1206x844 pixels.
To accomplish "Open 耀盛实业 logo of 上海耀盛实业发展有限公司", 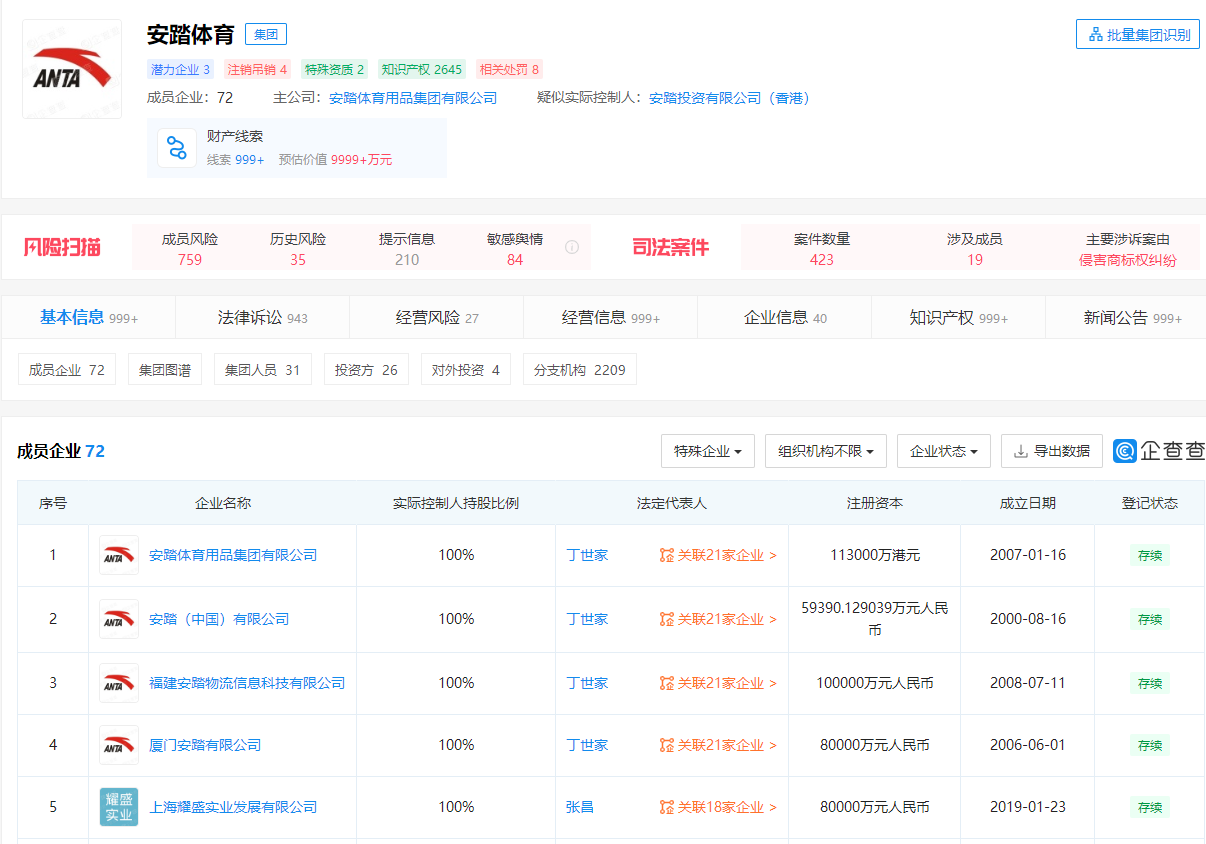I will coord(119,807).
